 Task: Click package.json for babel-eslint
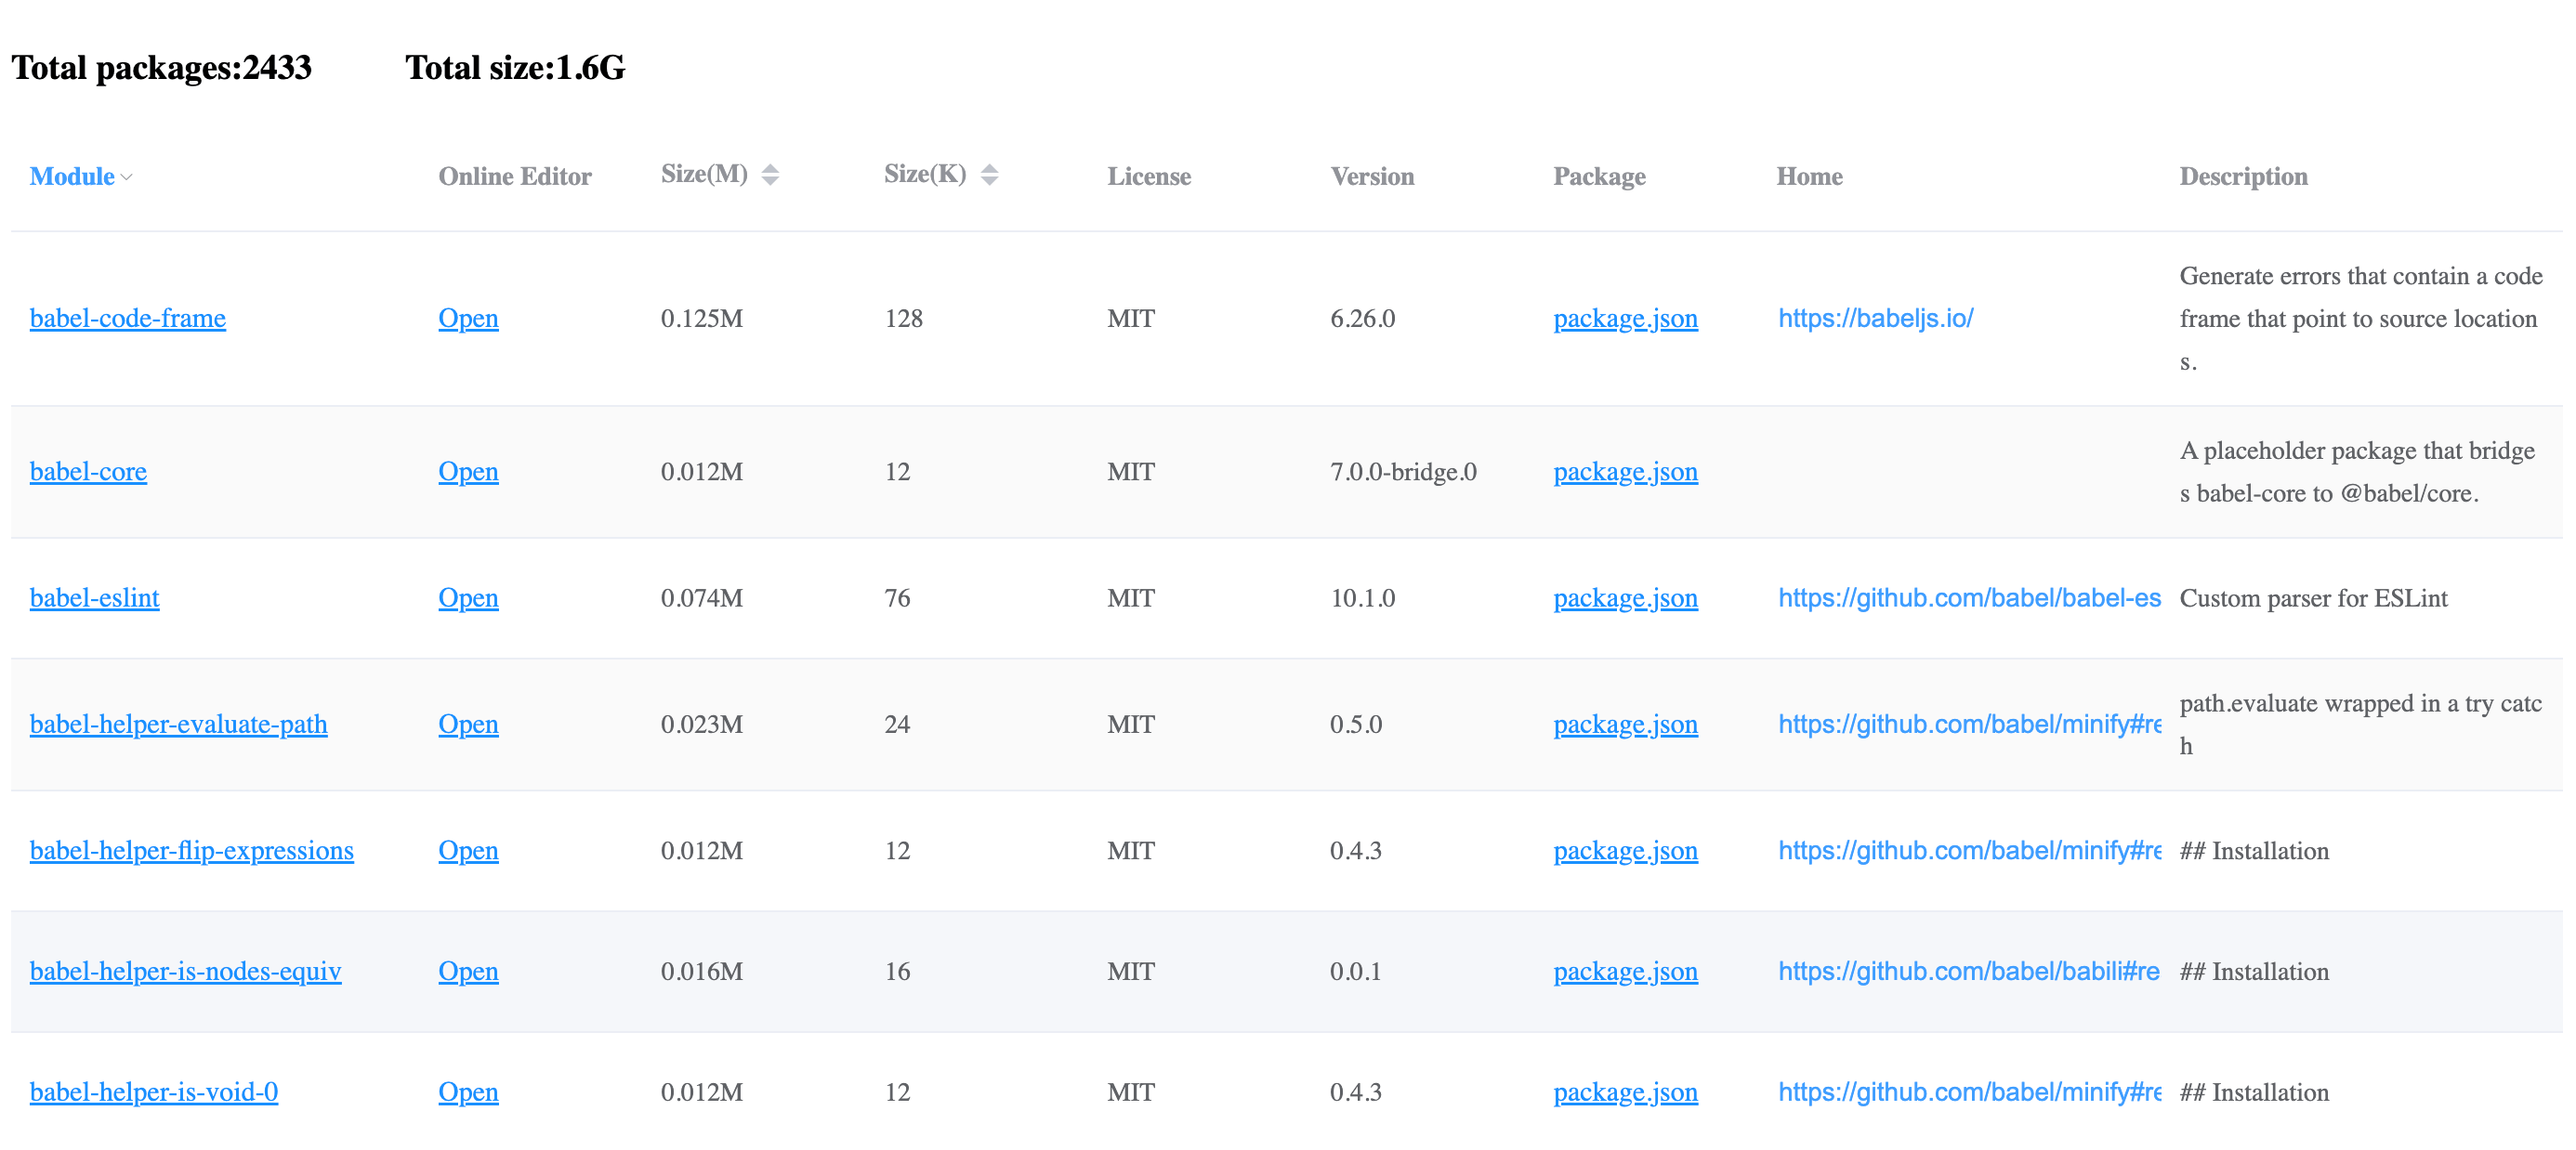[1625, 598]
